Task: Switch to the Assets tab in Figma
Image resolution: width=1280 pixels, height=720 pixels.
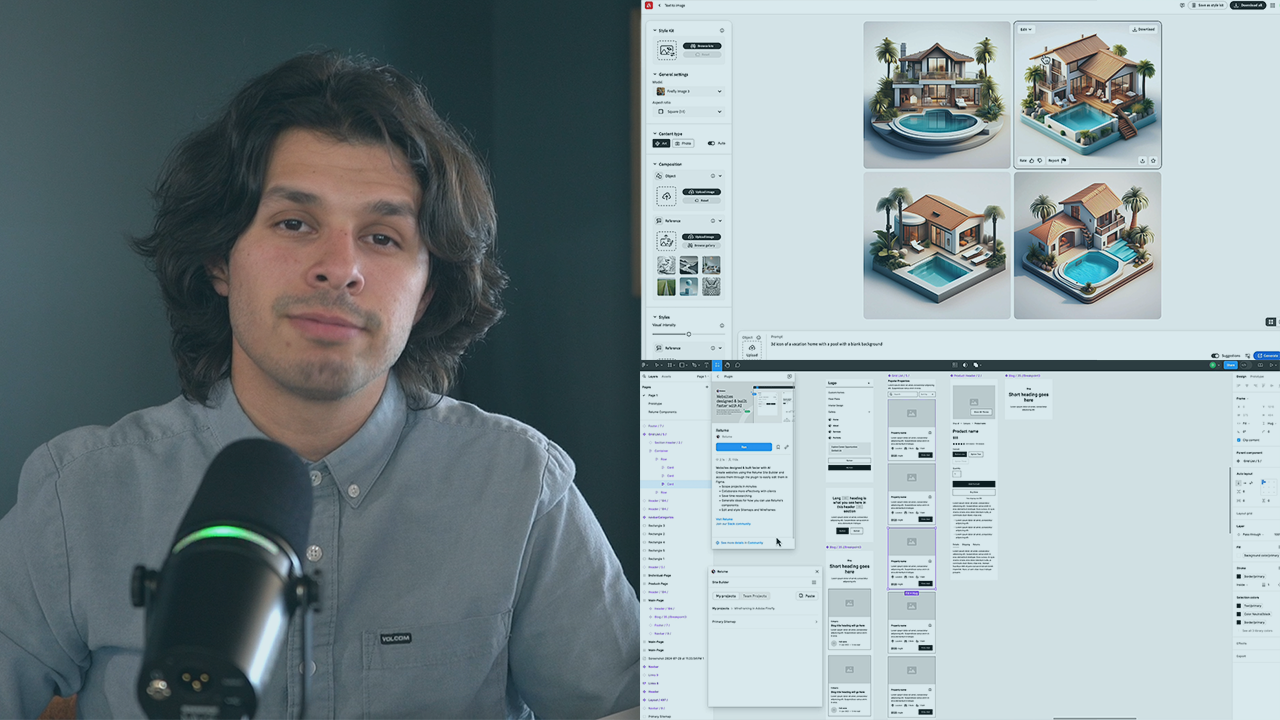Action: pyautogui.click(x=667, y=376)
